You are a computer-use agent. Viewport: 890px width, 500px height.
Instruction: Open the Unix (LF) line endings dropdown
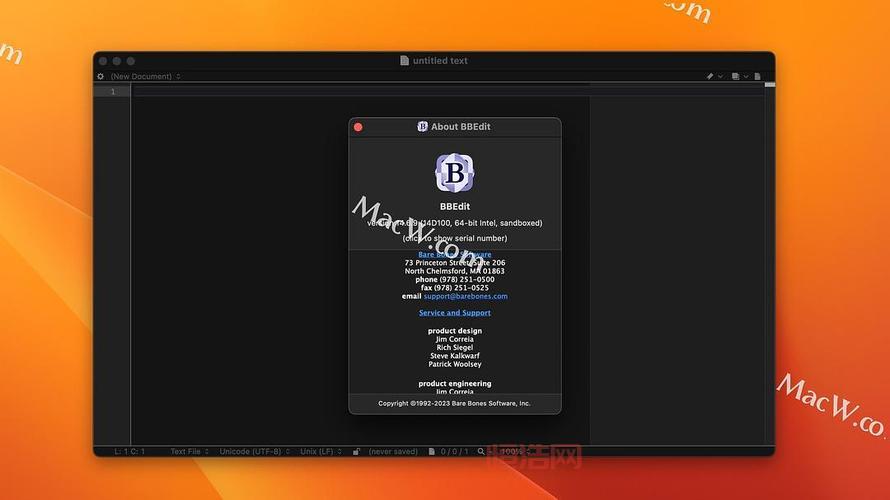[321, 452]
